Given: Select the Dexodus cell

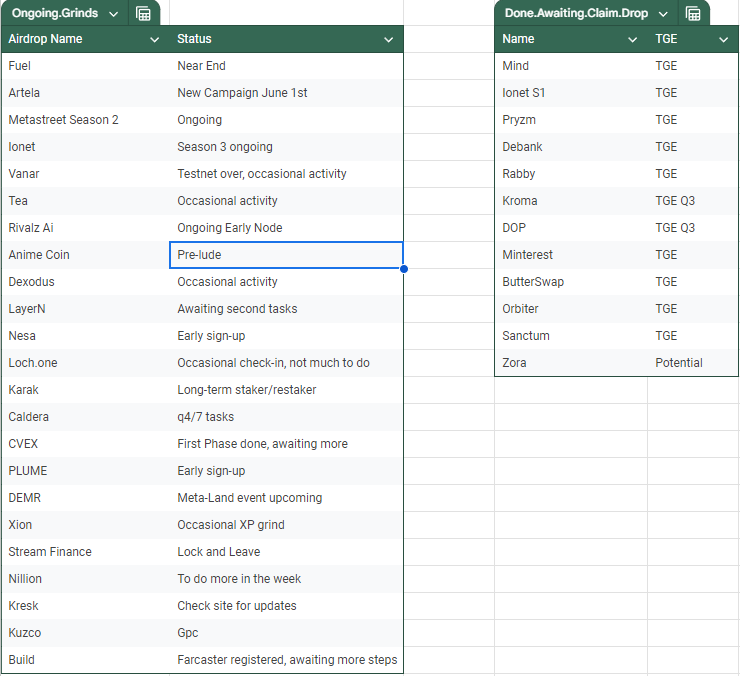Looking at the screenshot, I should [x=85, y=282].
